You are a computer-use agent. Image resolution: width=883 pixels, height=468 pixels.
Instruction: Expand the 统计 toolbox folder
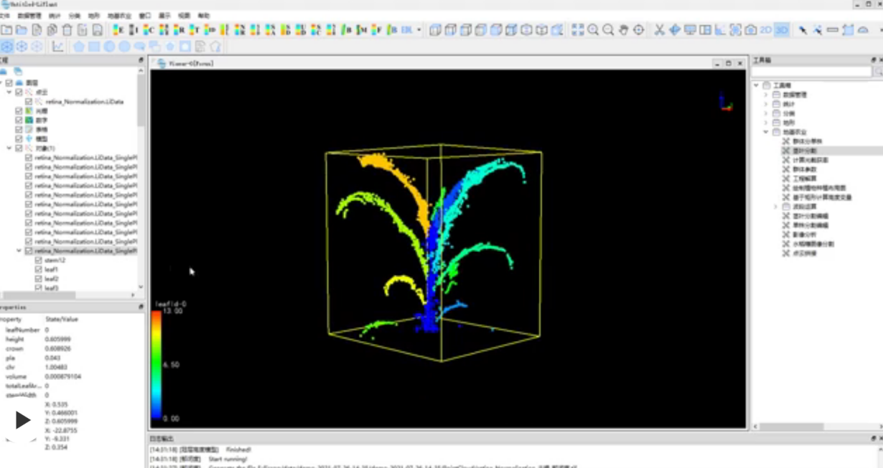point(766,104)
